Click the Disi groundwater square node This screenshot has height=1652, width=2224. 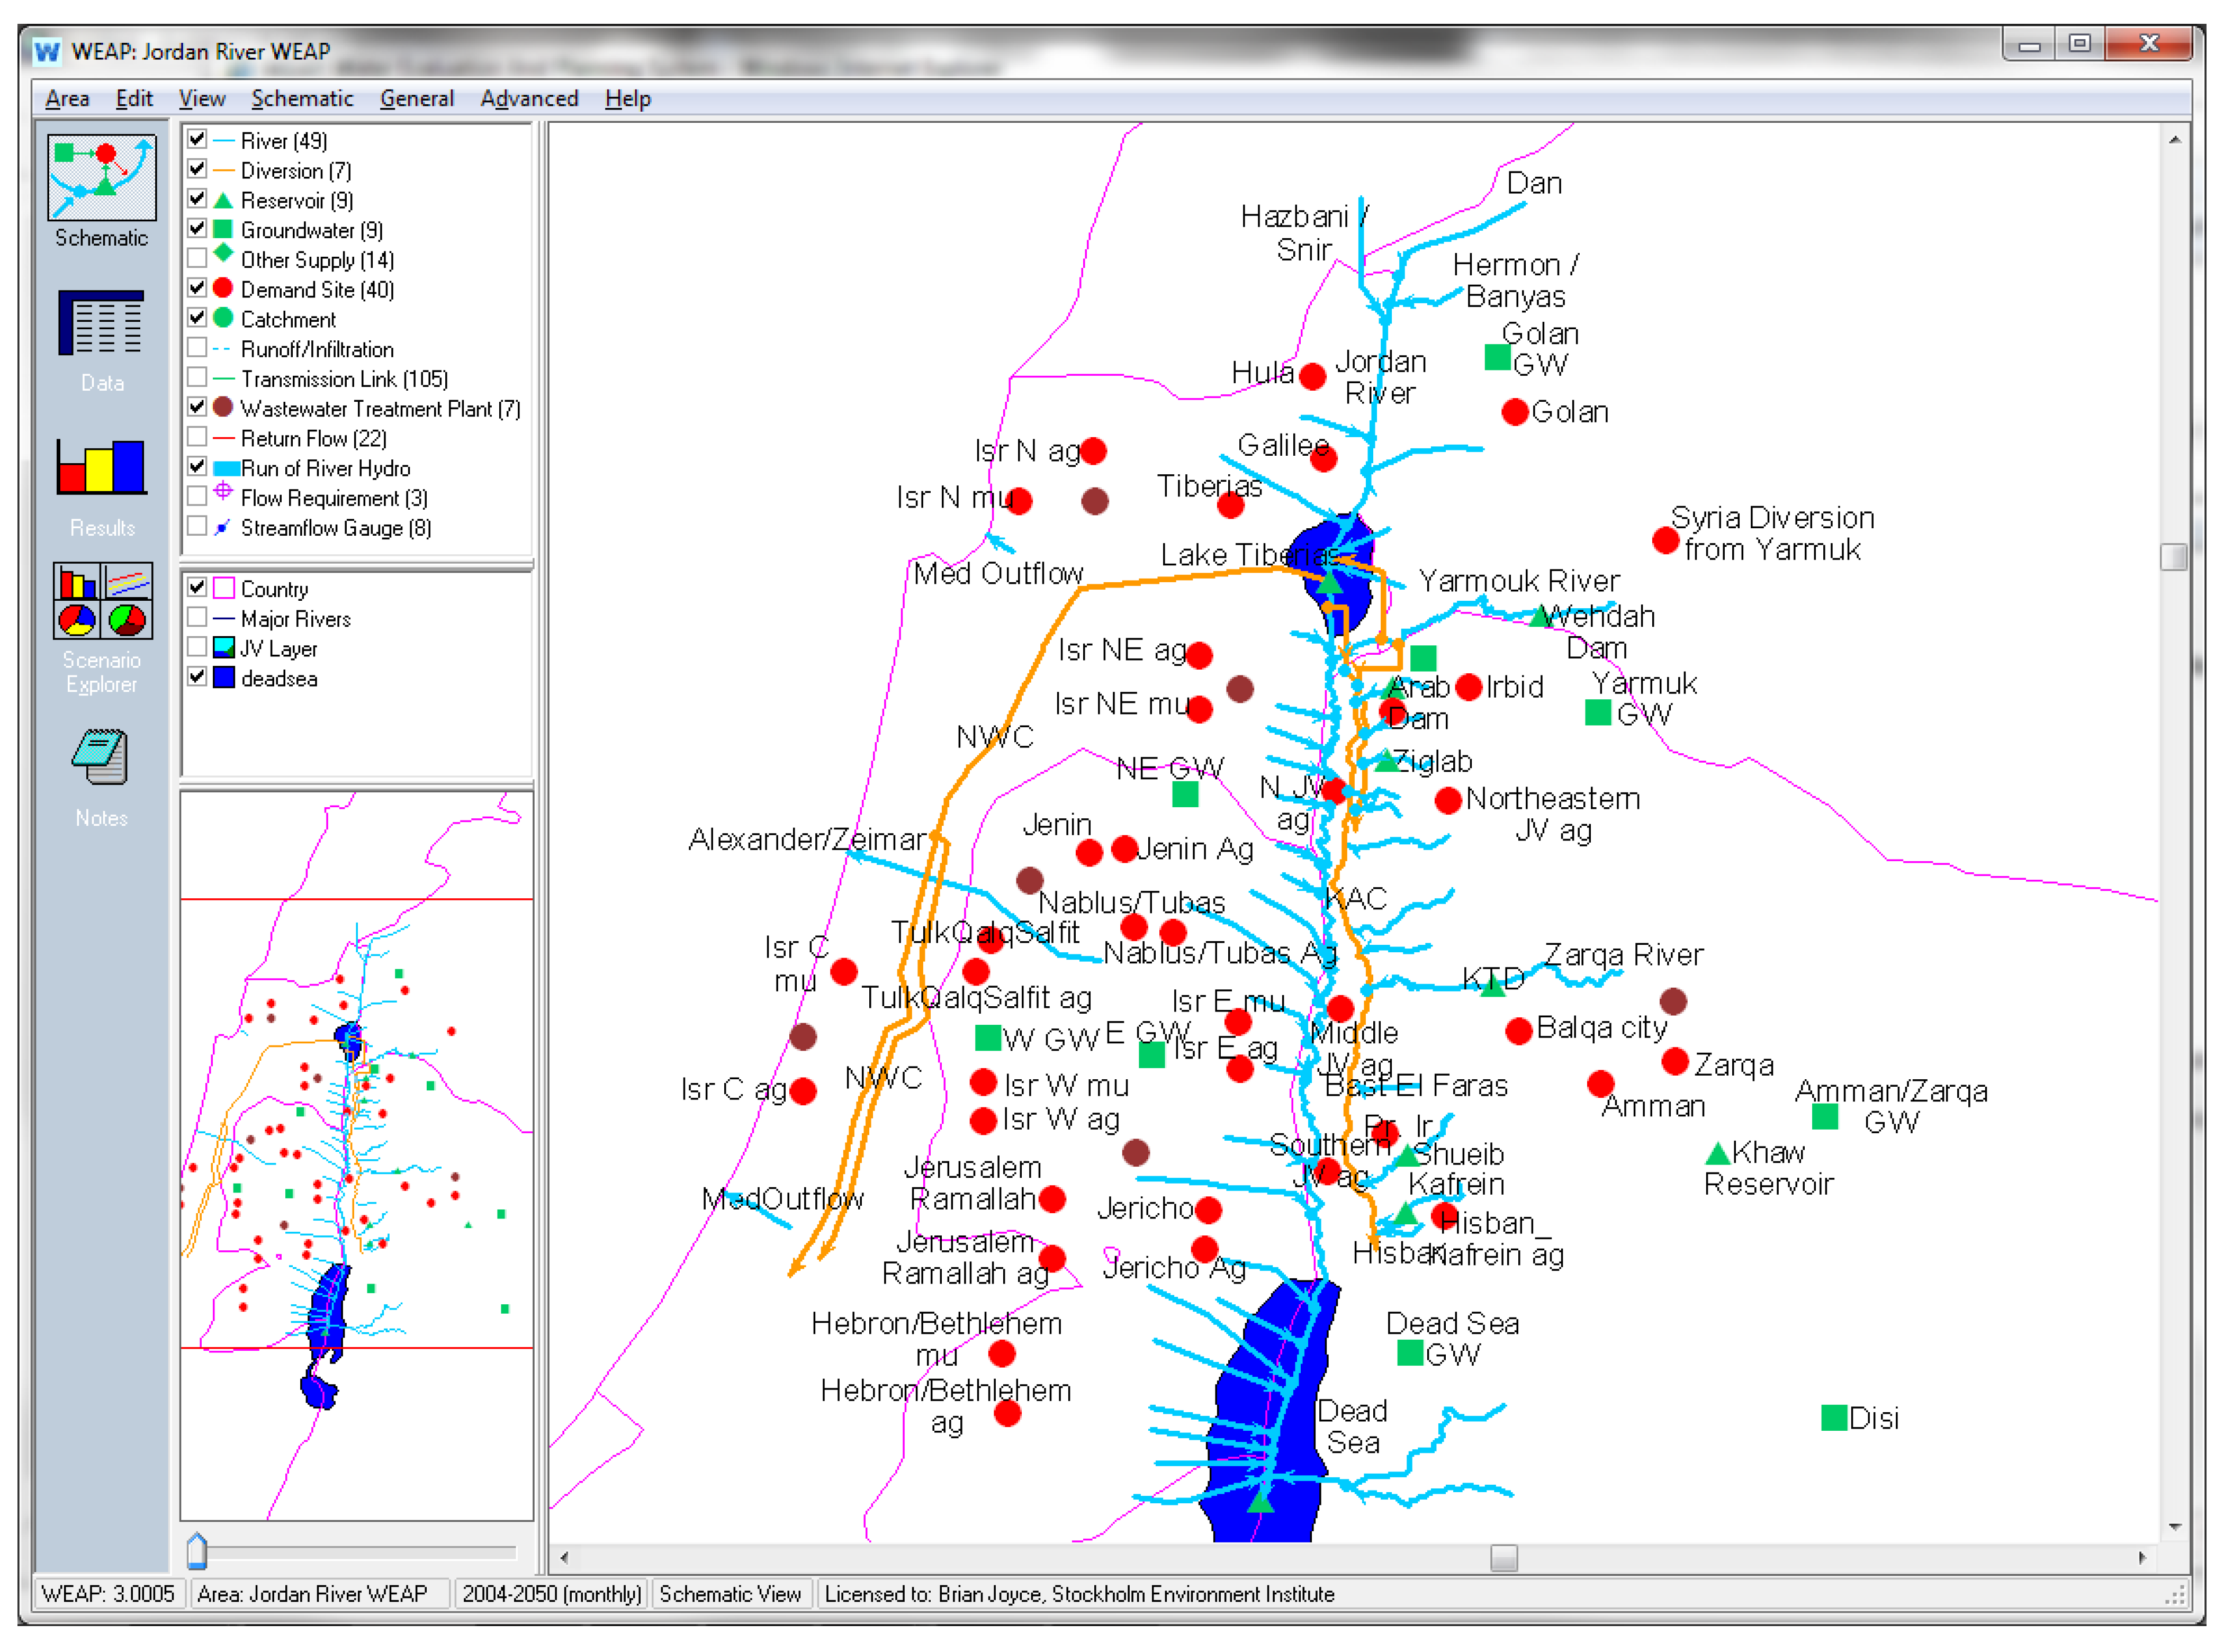[1833, 1417]
